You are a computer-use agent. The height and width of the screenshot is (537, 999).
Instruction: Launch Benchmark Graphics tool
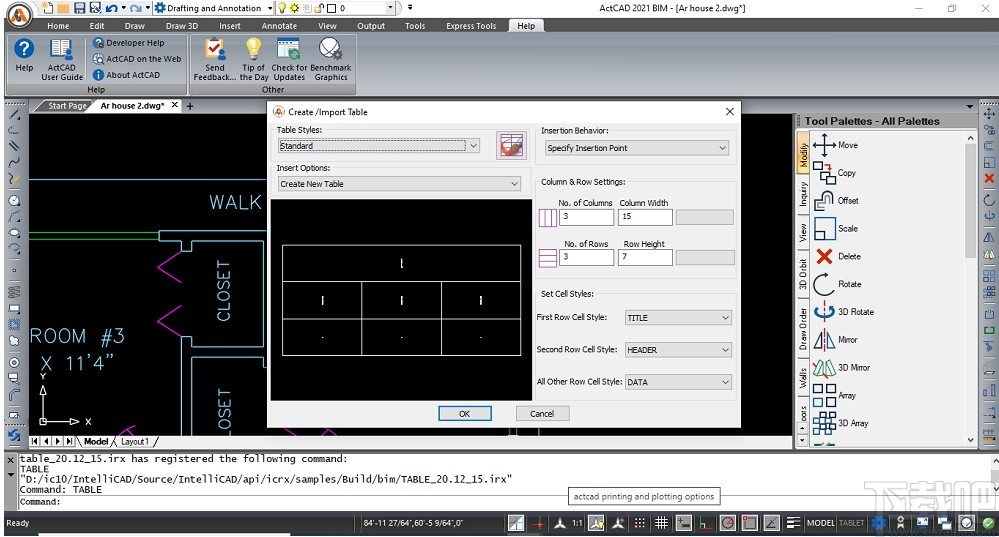pyautogui.click(x=331, y=59)
